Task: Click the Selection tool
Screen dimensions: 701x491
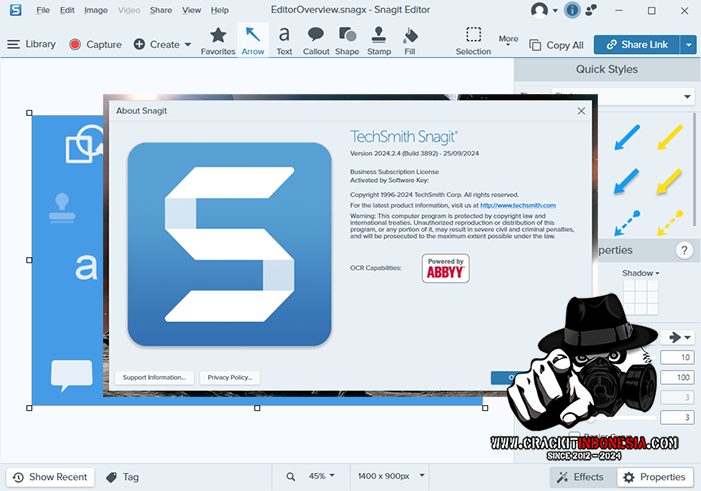Action: tap(473, 39)
